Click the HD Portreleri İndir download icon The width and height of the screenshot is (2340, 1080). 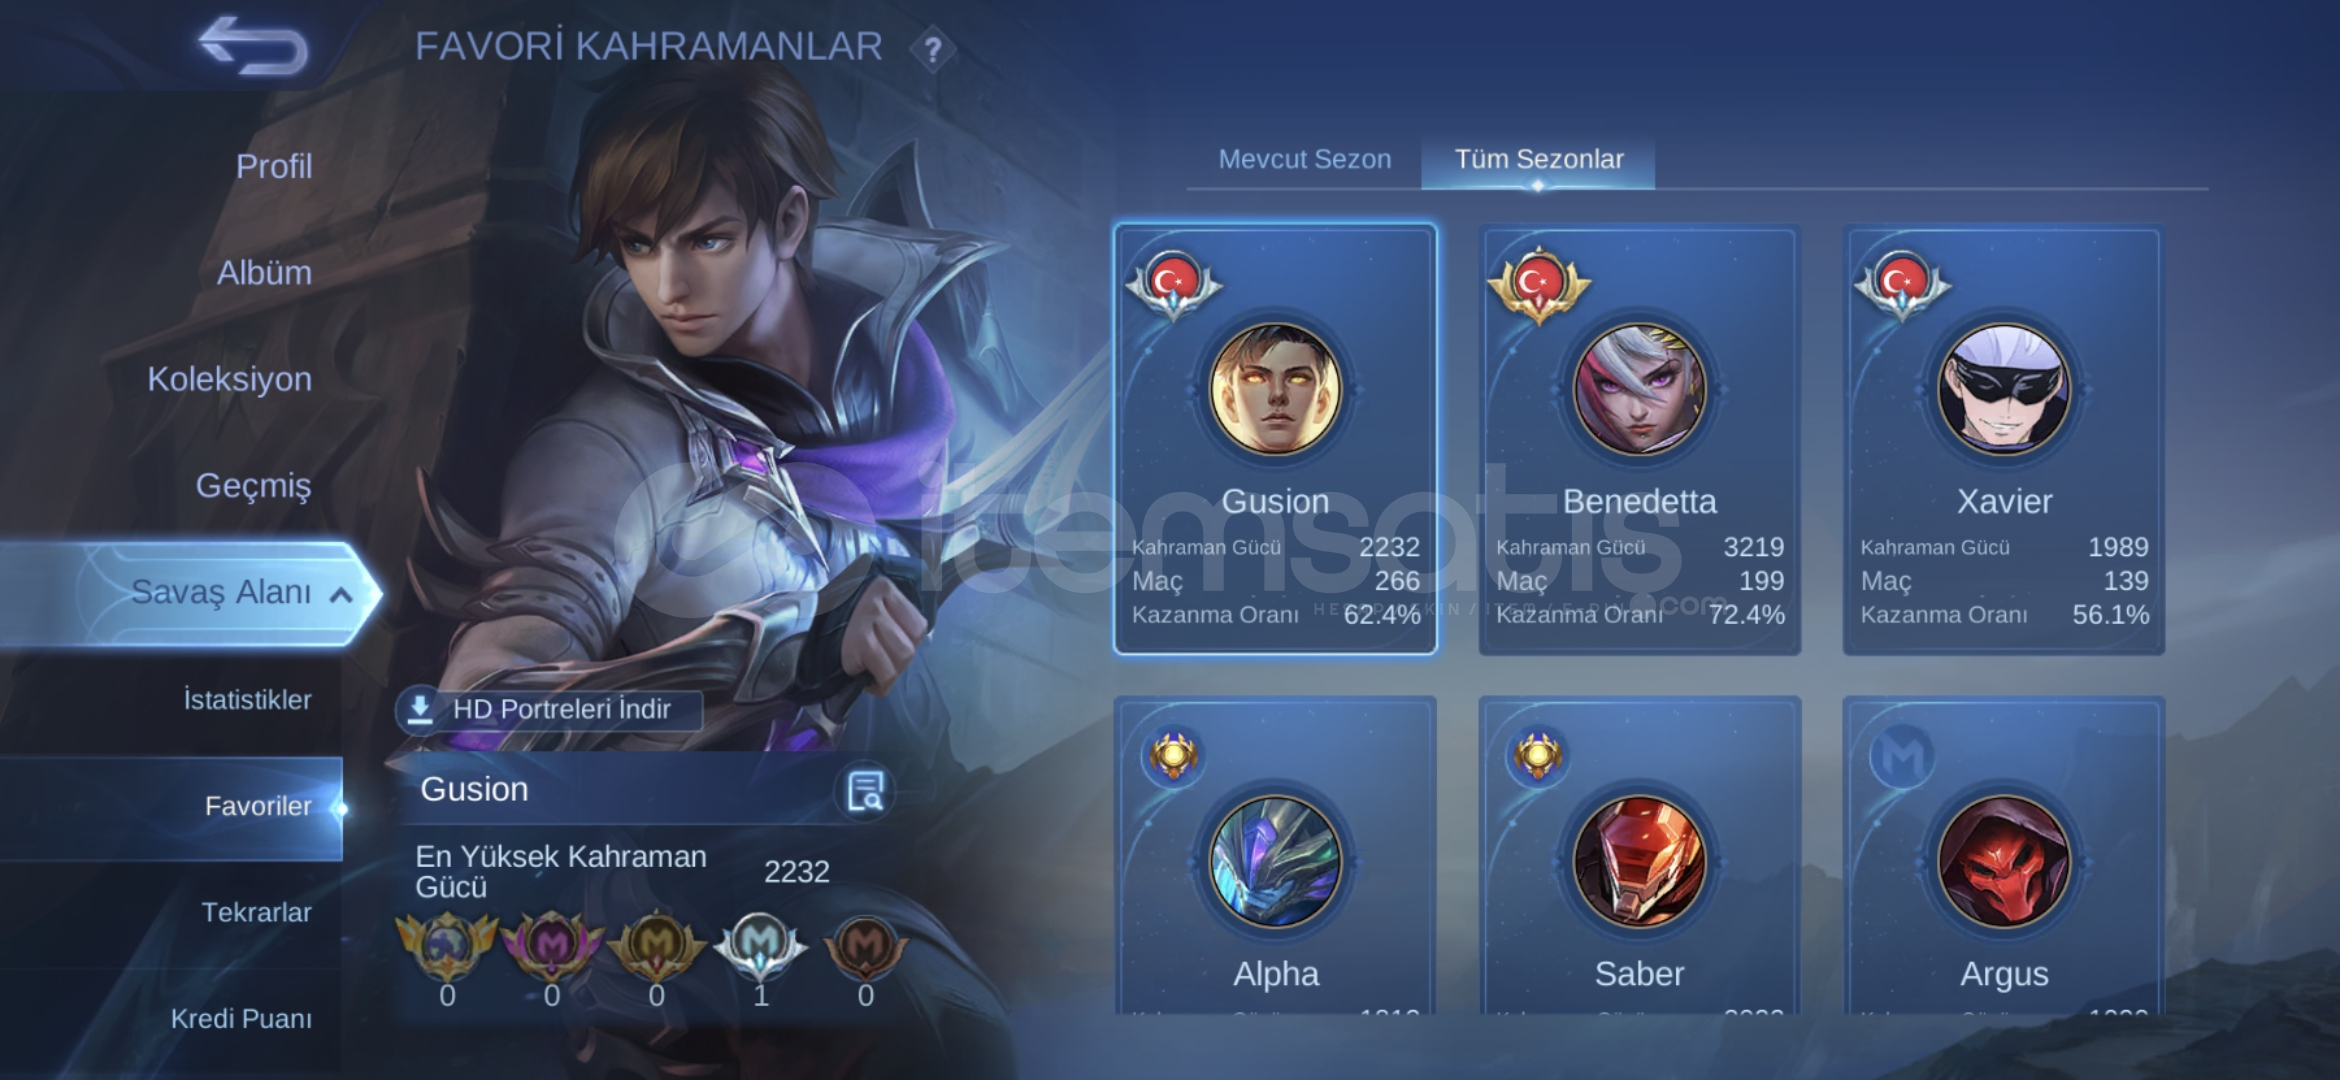(420, 708)
